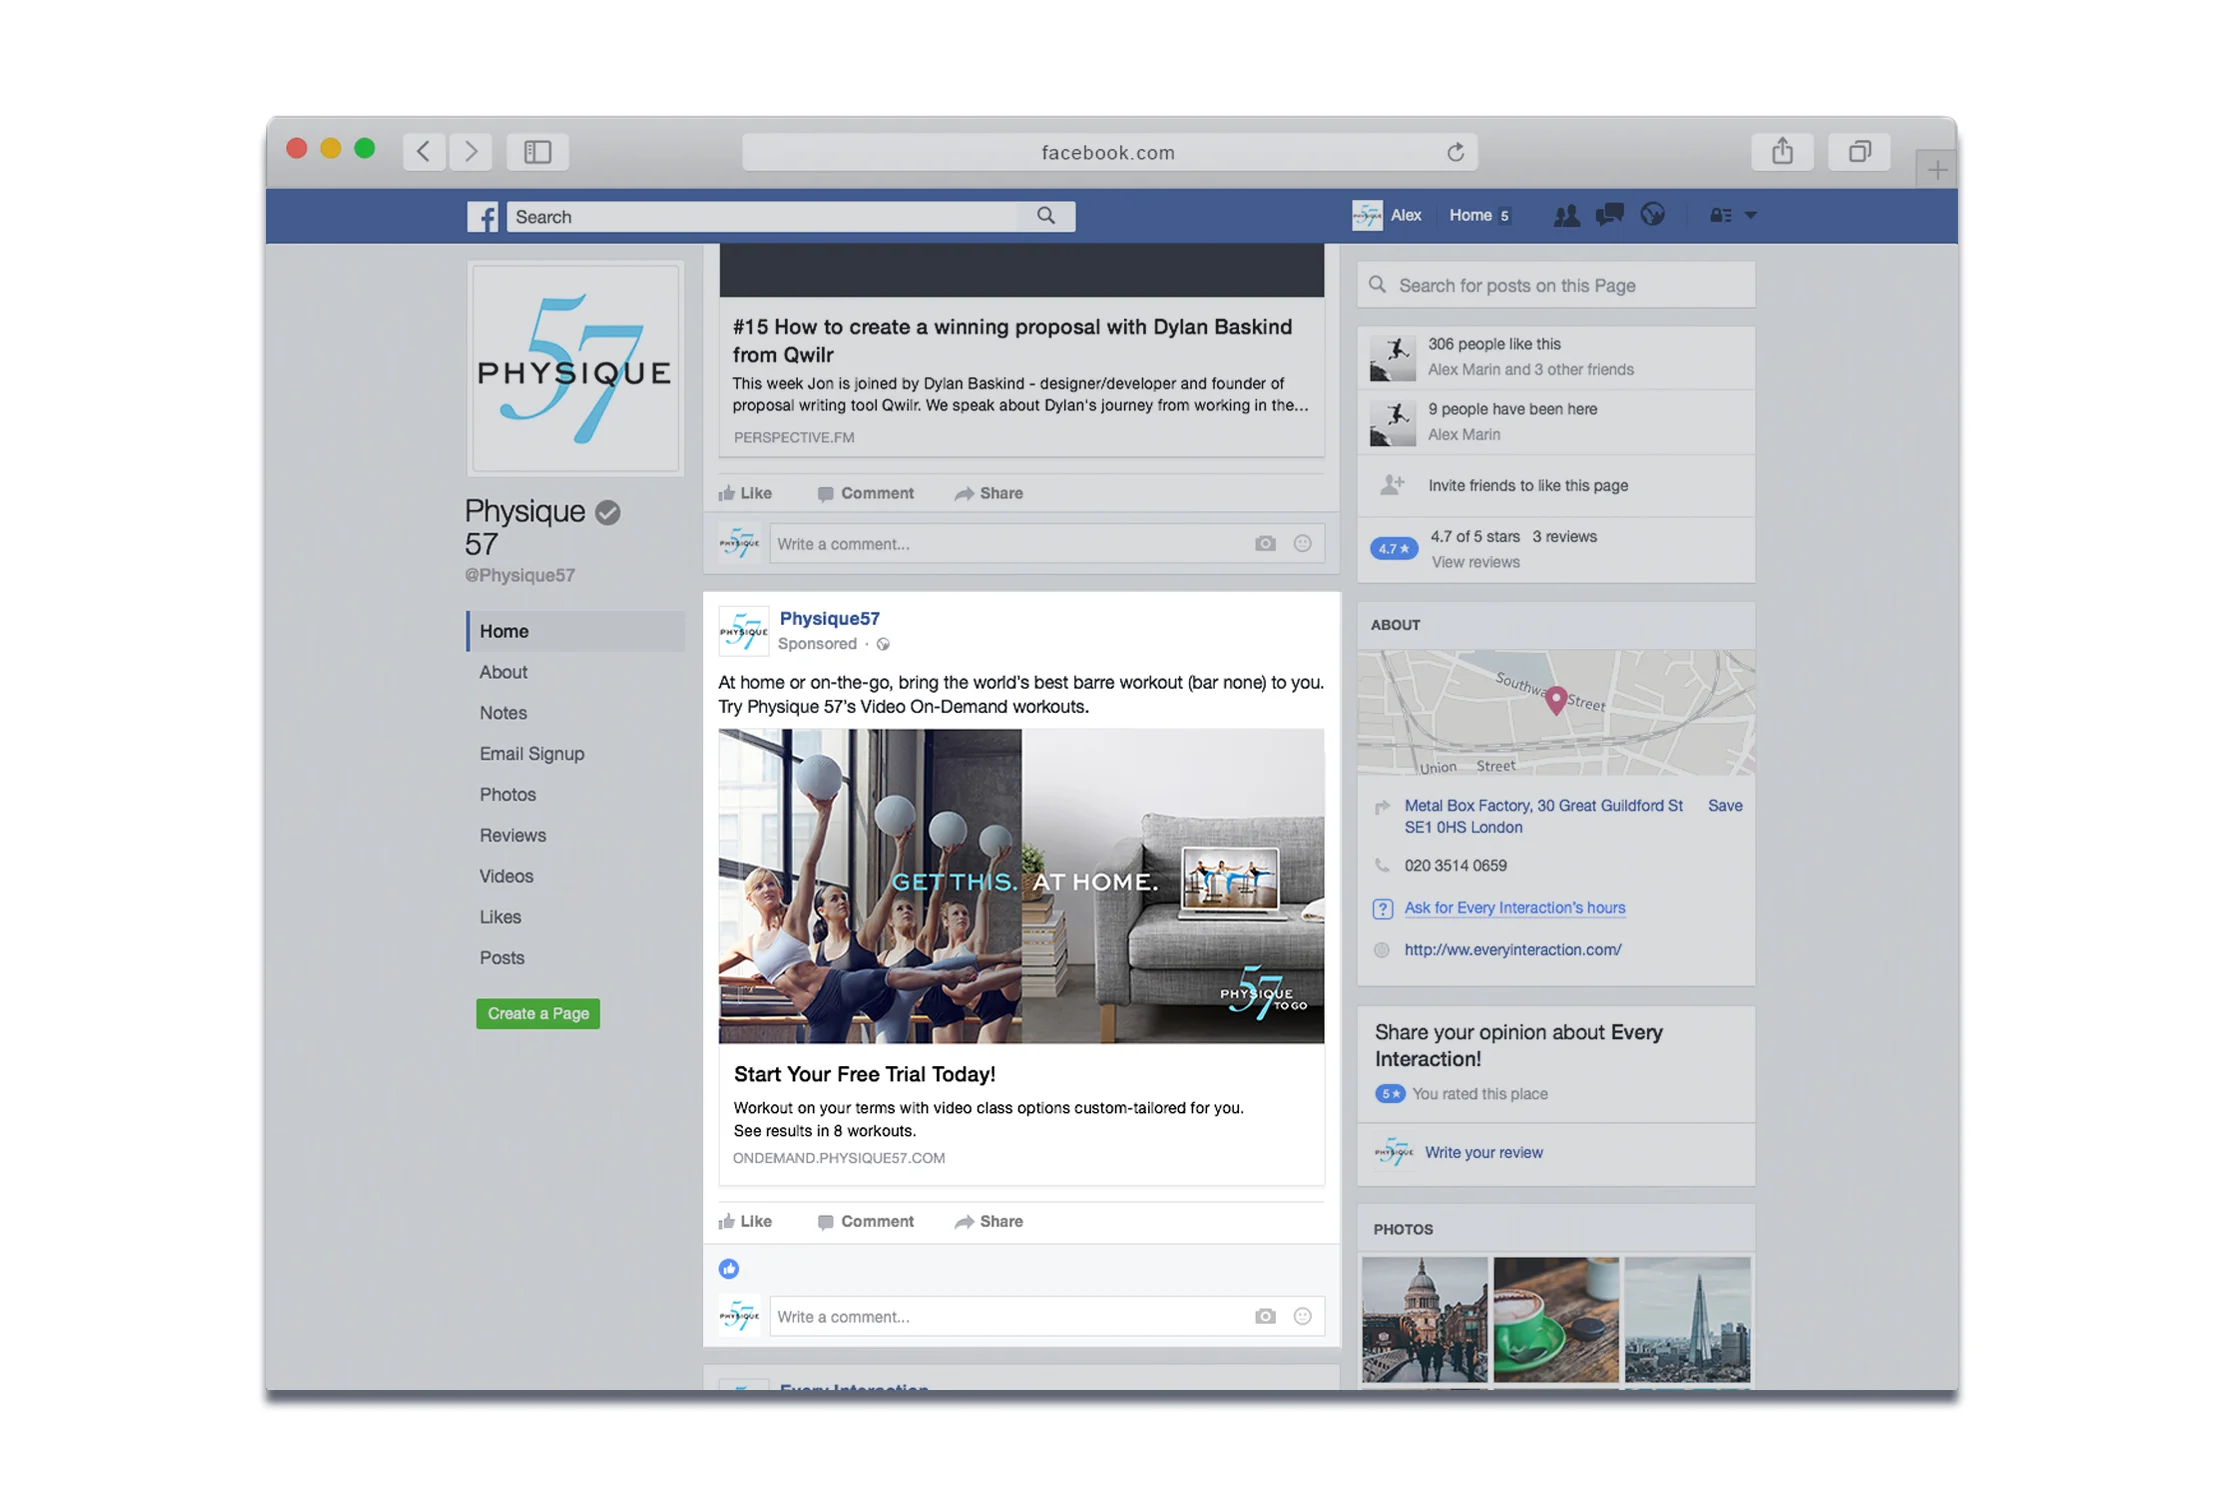The image size is (2223, 1502).
Task: Open a new tab with plus button
Action: tap(1936, 170)
